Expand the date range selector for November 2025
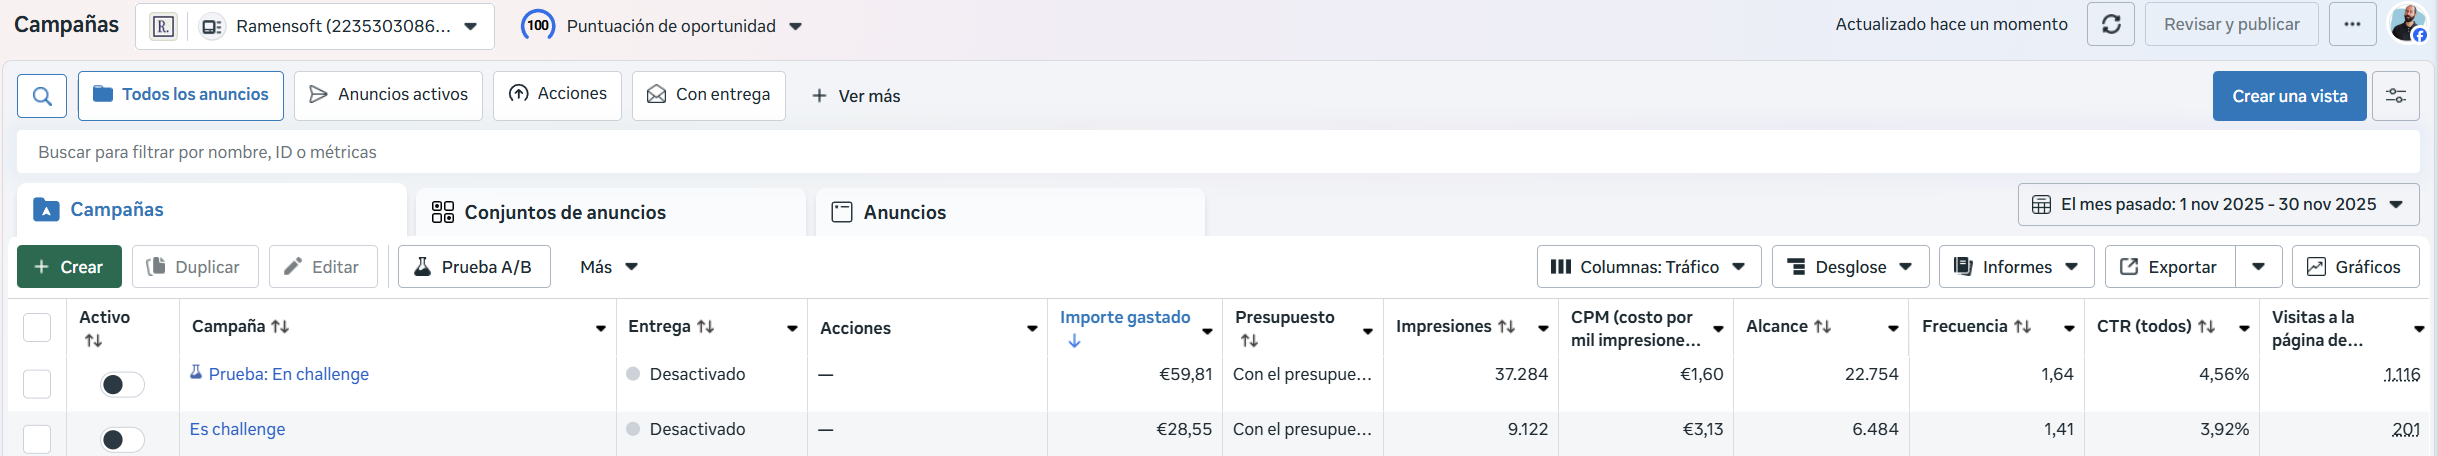The width and height of the screenshot is (2438, 456). coord(2217,204)
